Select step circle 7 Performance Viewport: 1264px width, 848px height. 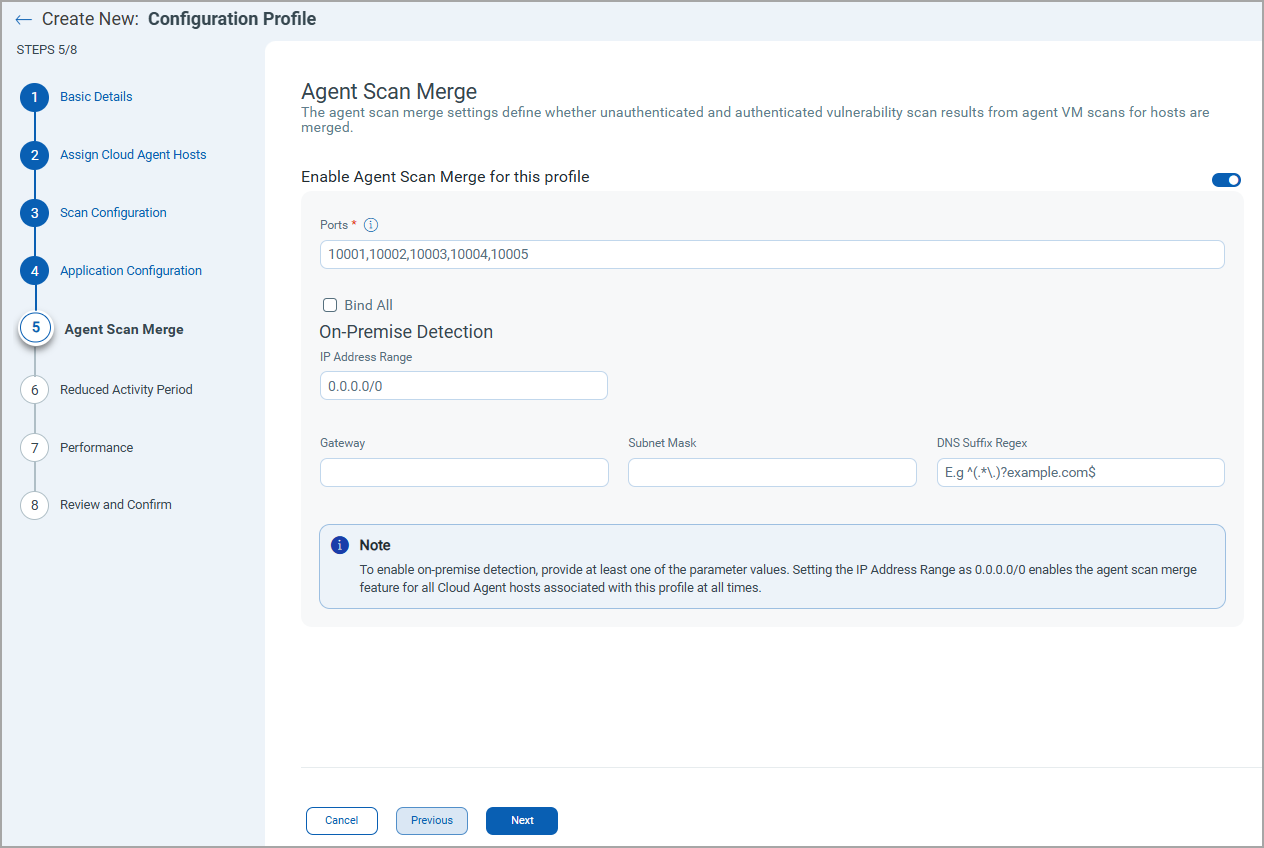coord(34,447)
